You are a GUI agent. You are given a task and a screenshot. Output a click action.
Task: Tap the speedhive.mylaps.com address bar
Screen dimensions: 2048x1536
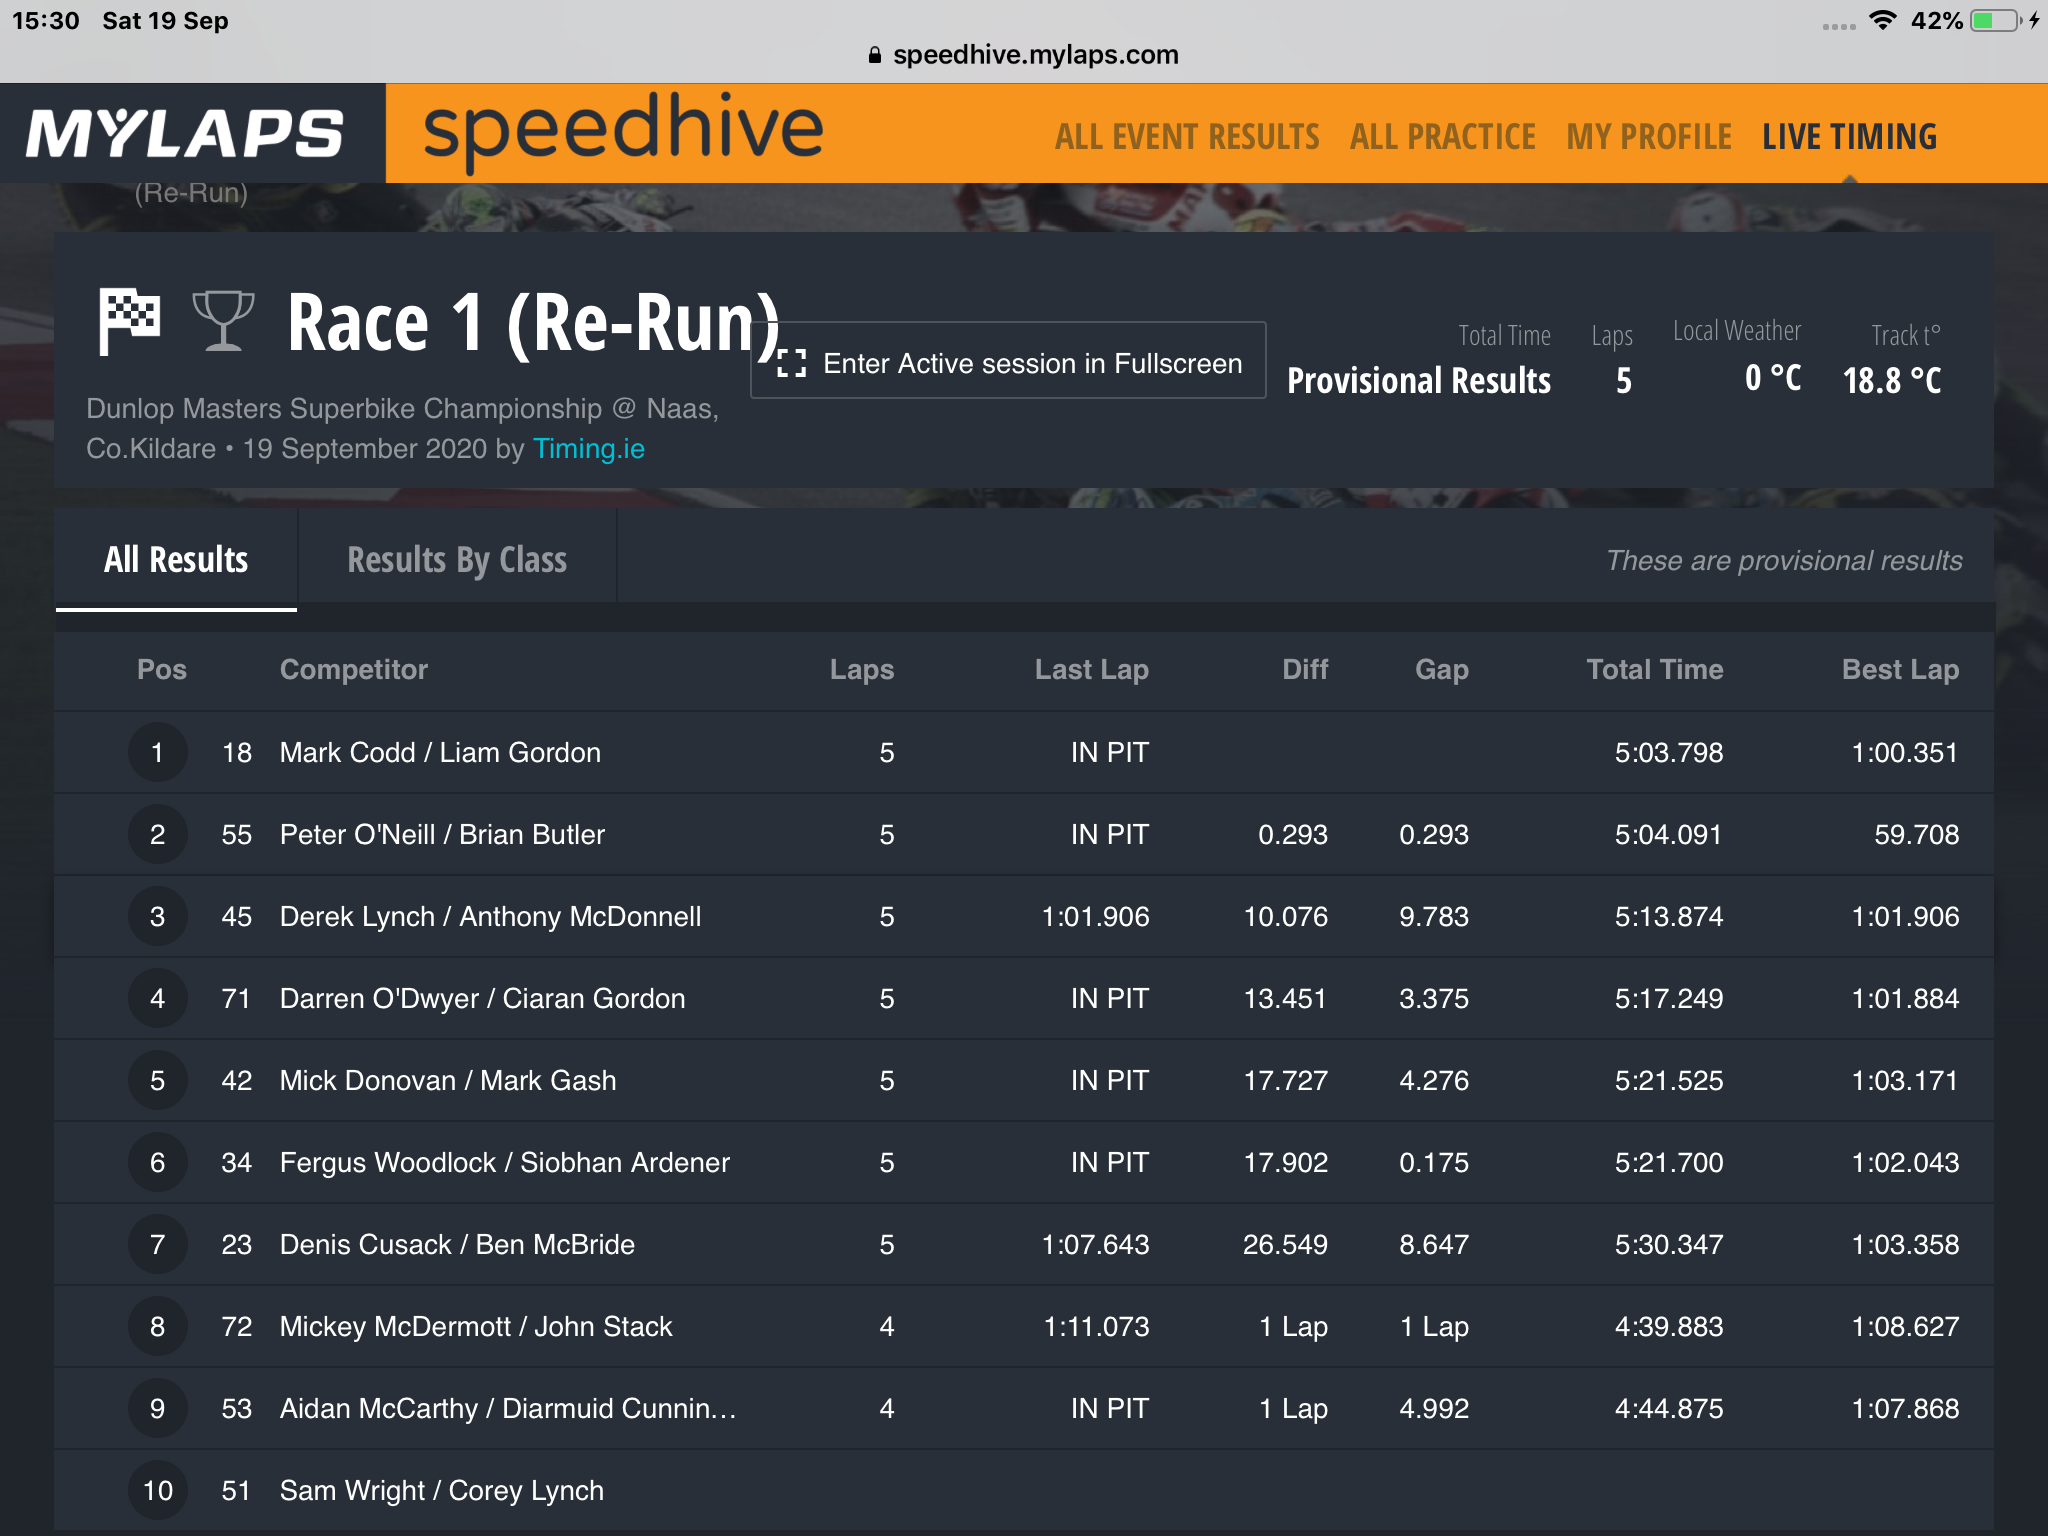pyautogui.click(x=1024, y=55)
